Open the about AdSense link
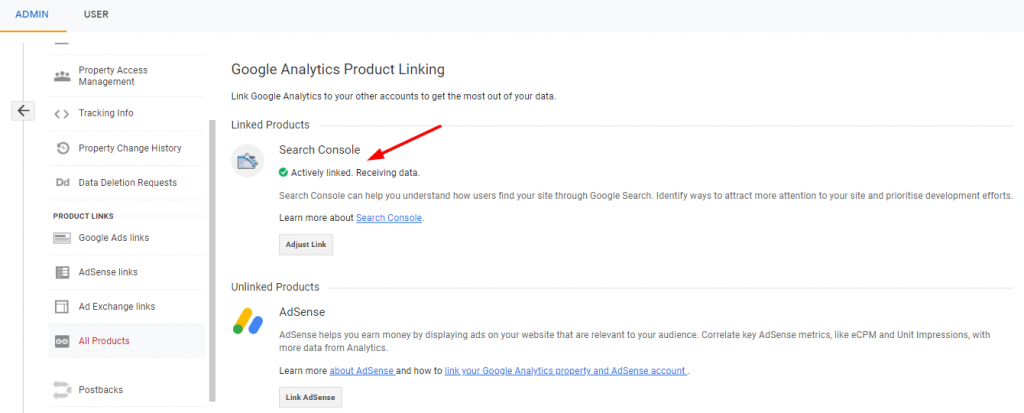 pos(361,371)
